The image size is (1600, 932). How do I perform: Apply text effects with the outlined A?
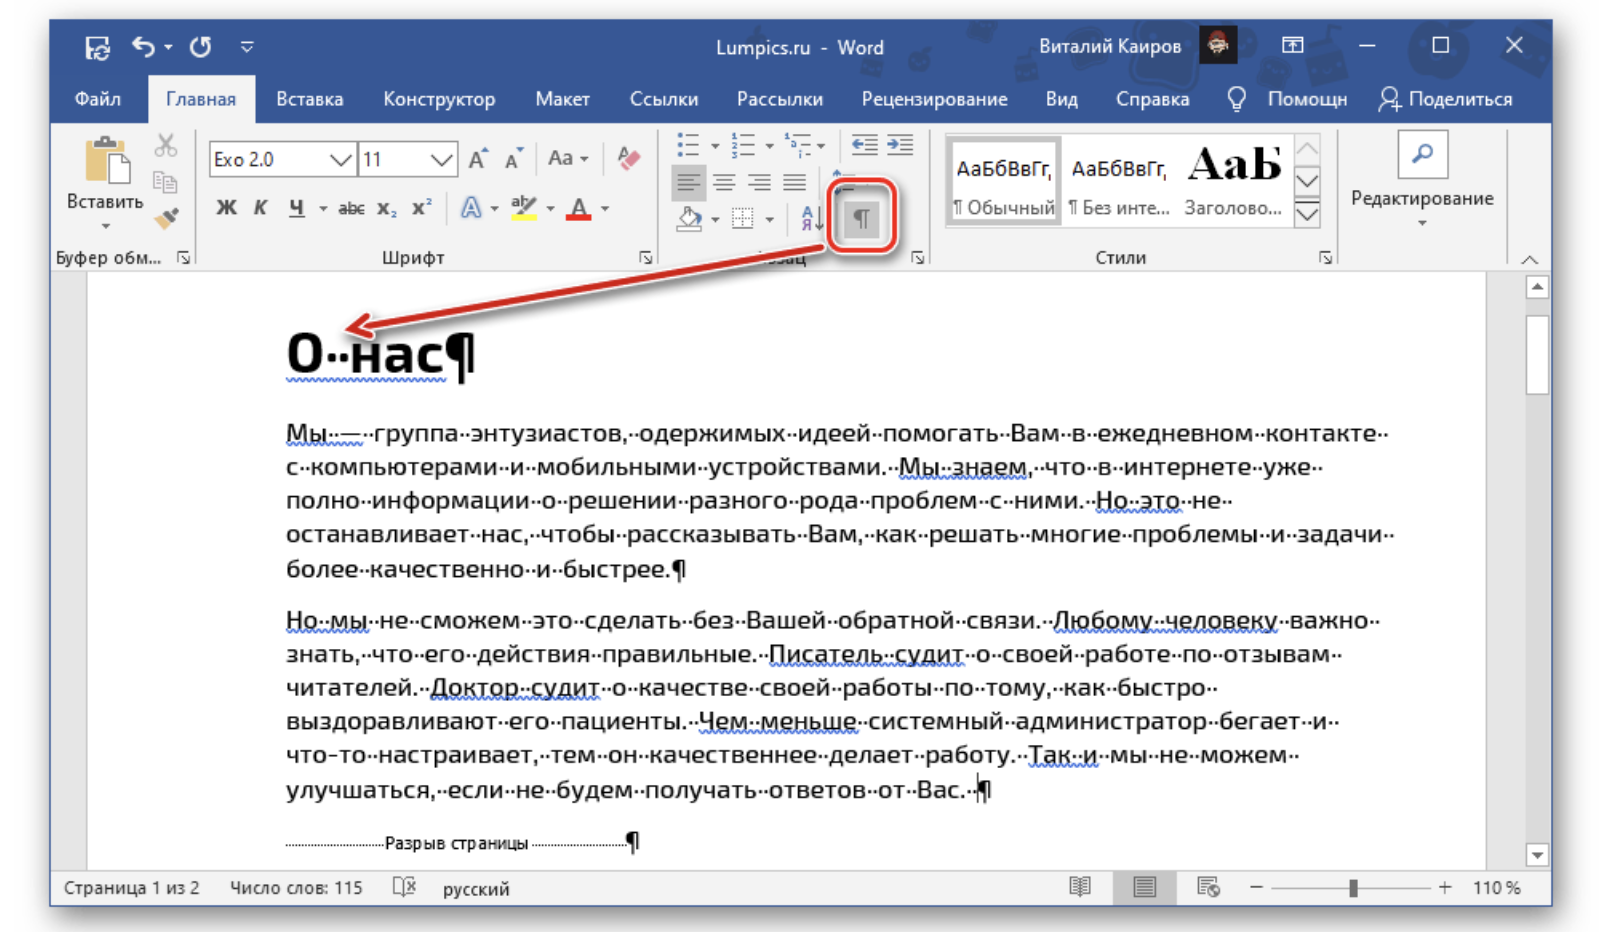click(x=470, y=208)
